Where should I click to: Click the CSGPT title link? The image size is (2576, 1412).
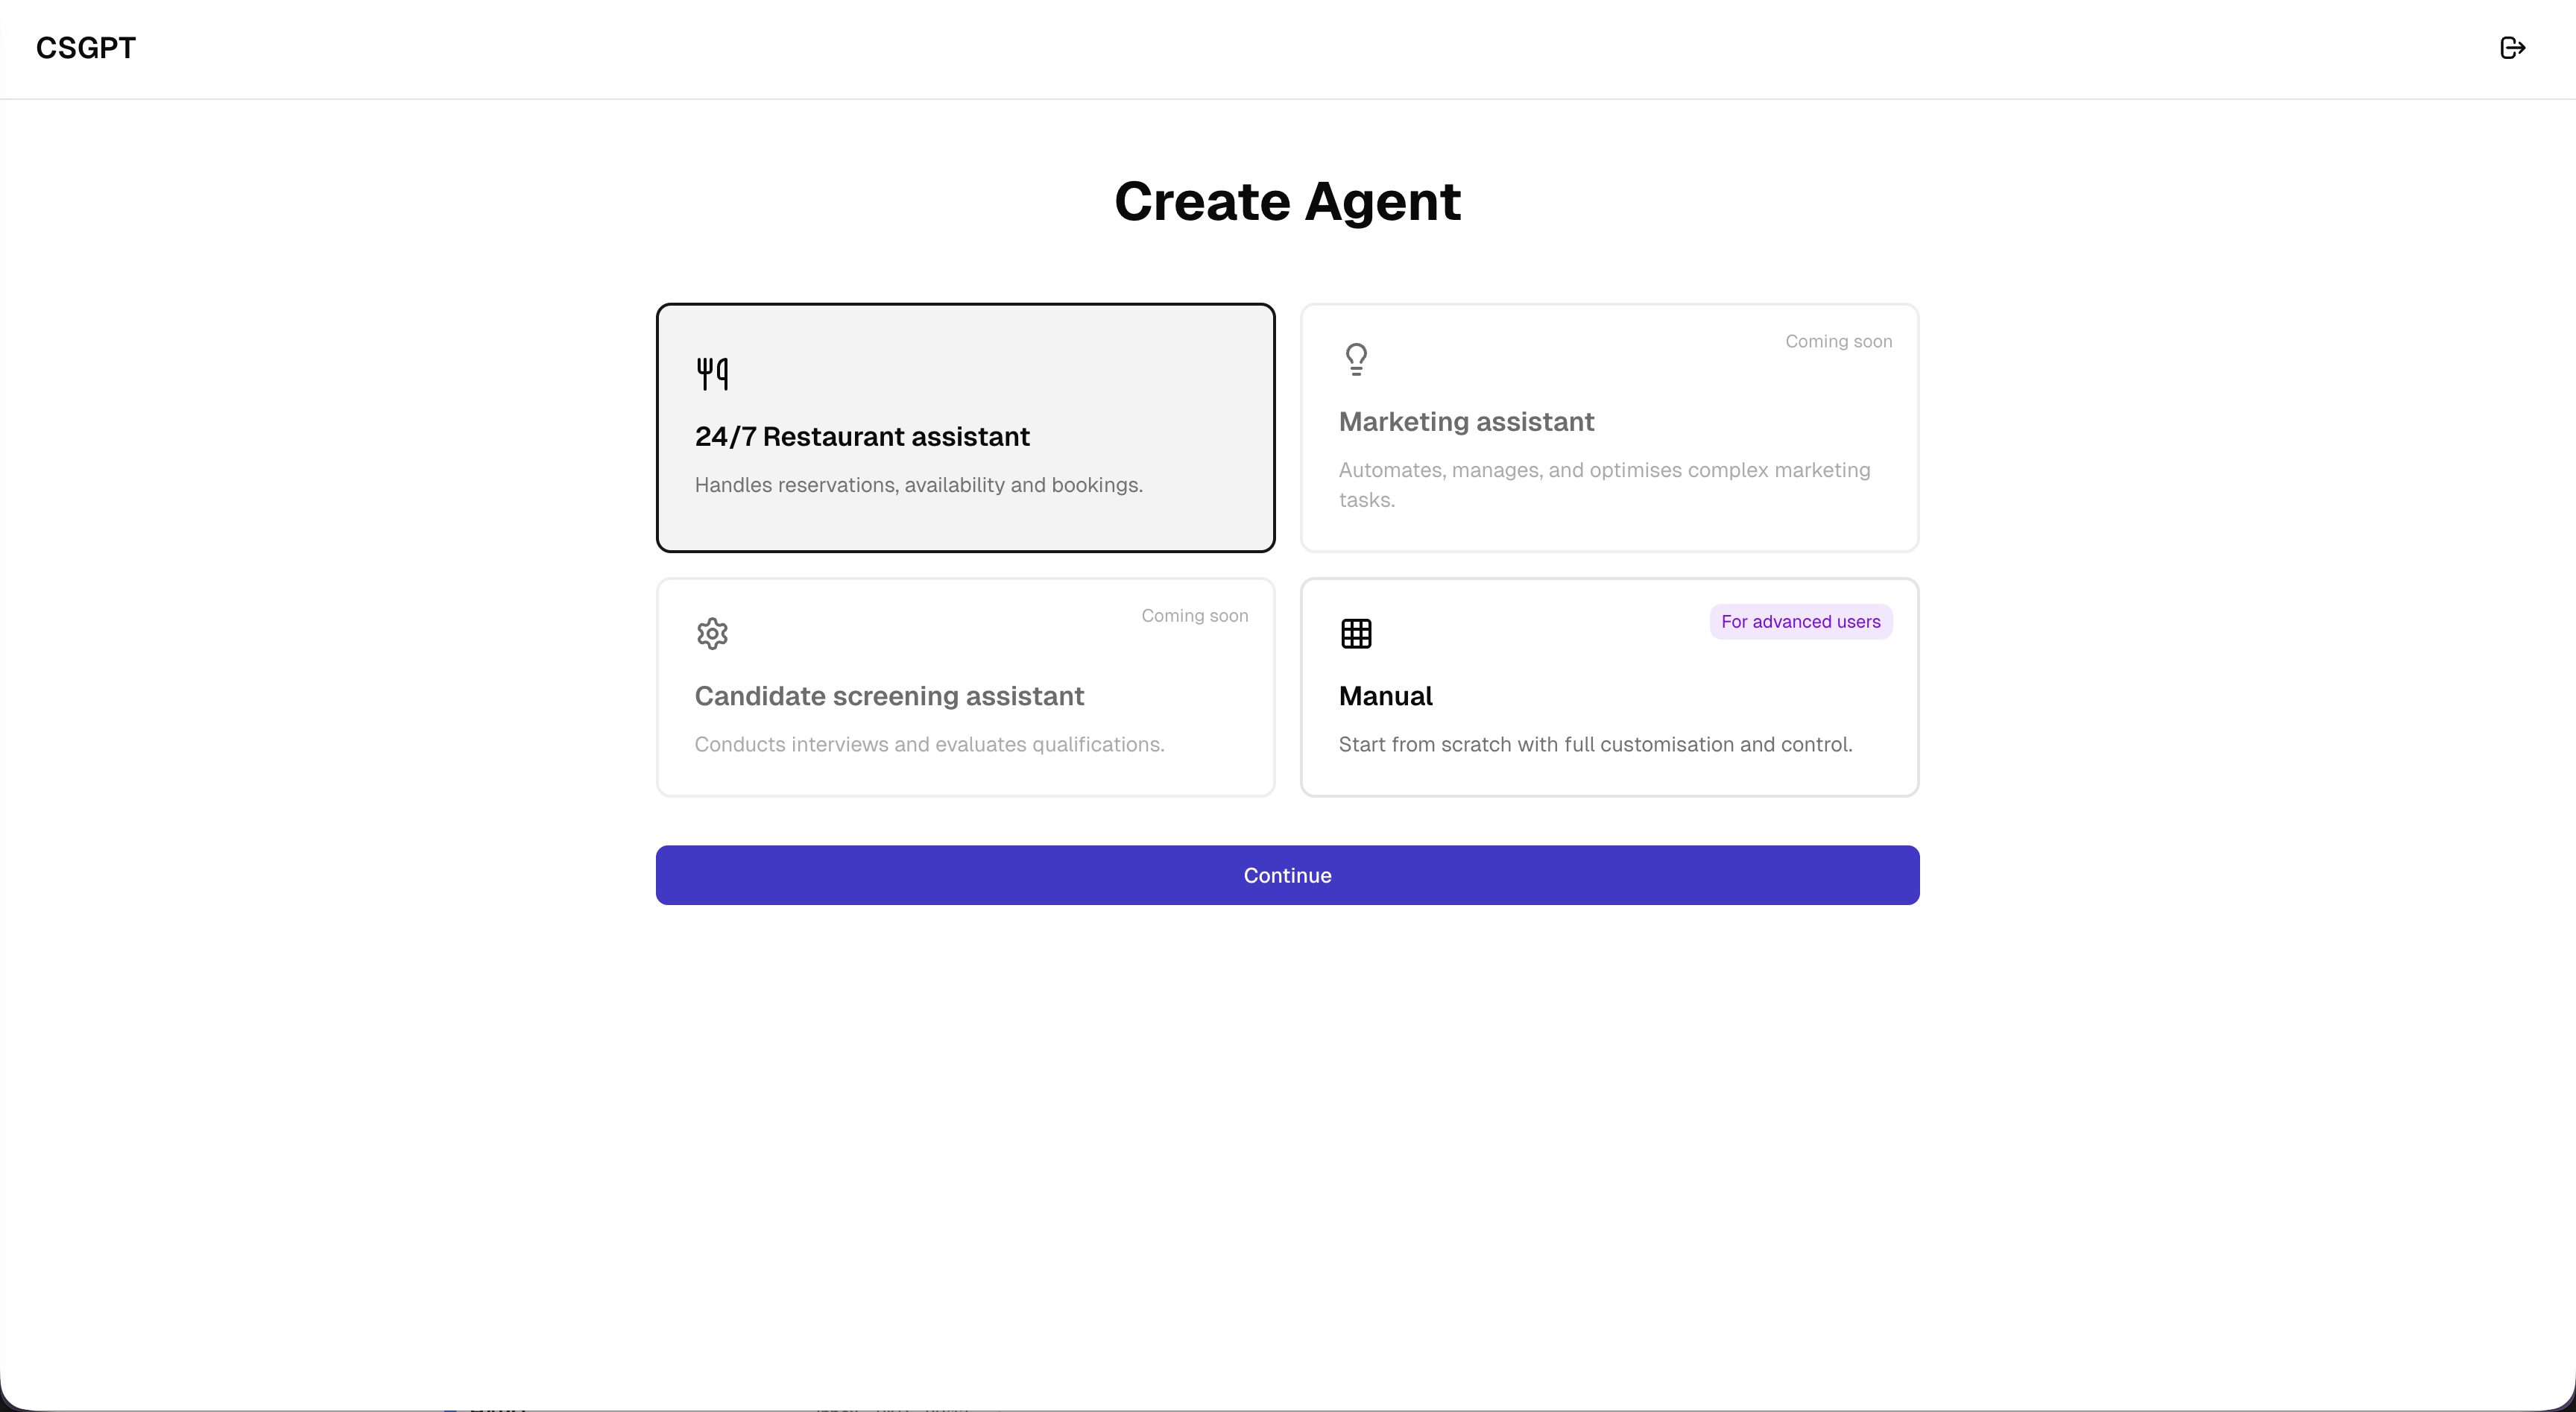[86, 47]
